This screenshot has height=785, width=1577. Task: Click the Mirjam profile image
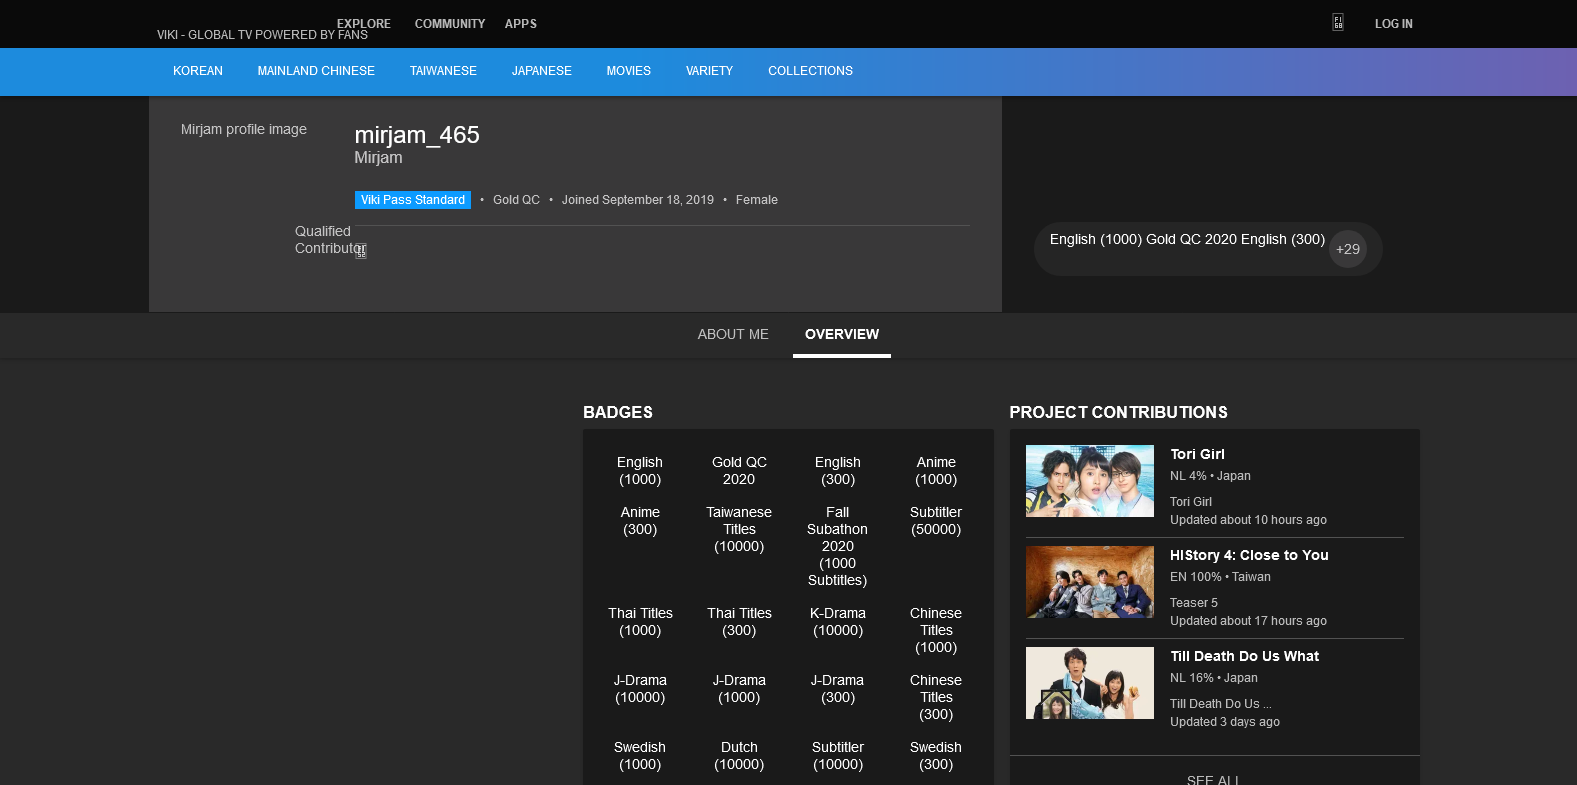tap(244, 129)
